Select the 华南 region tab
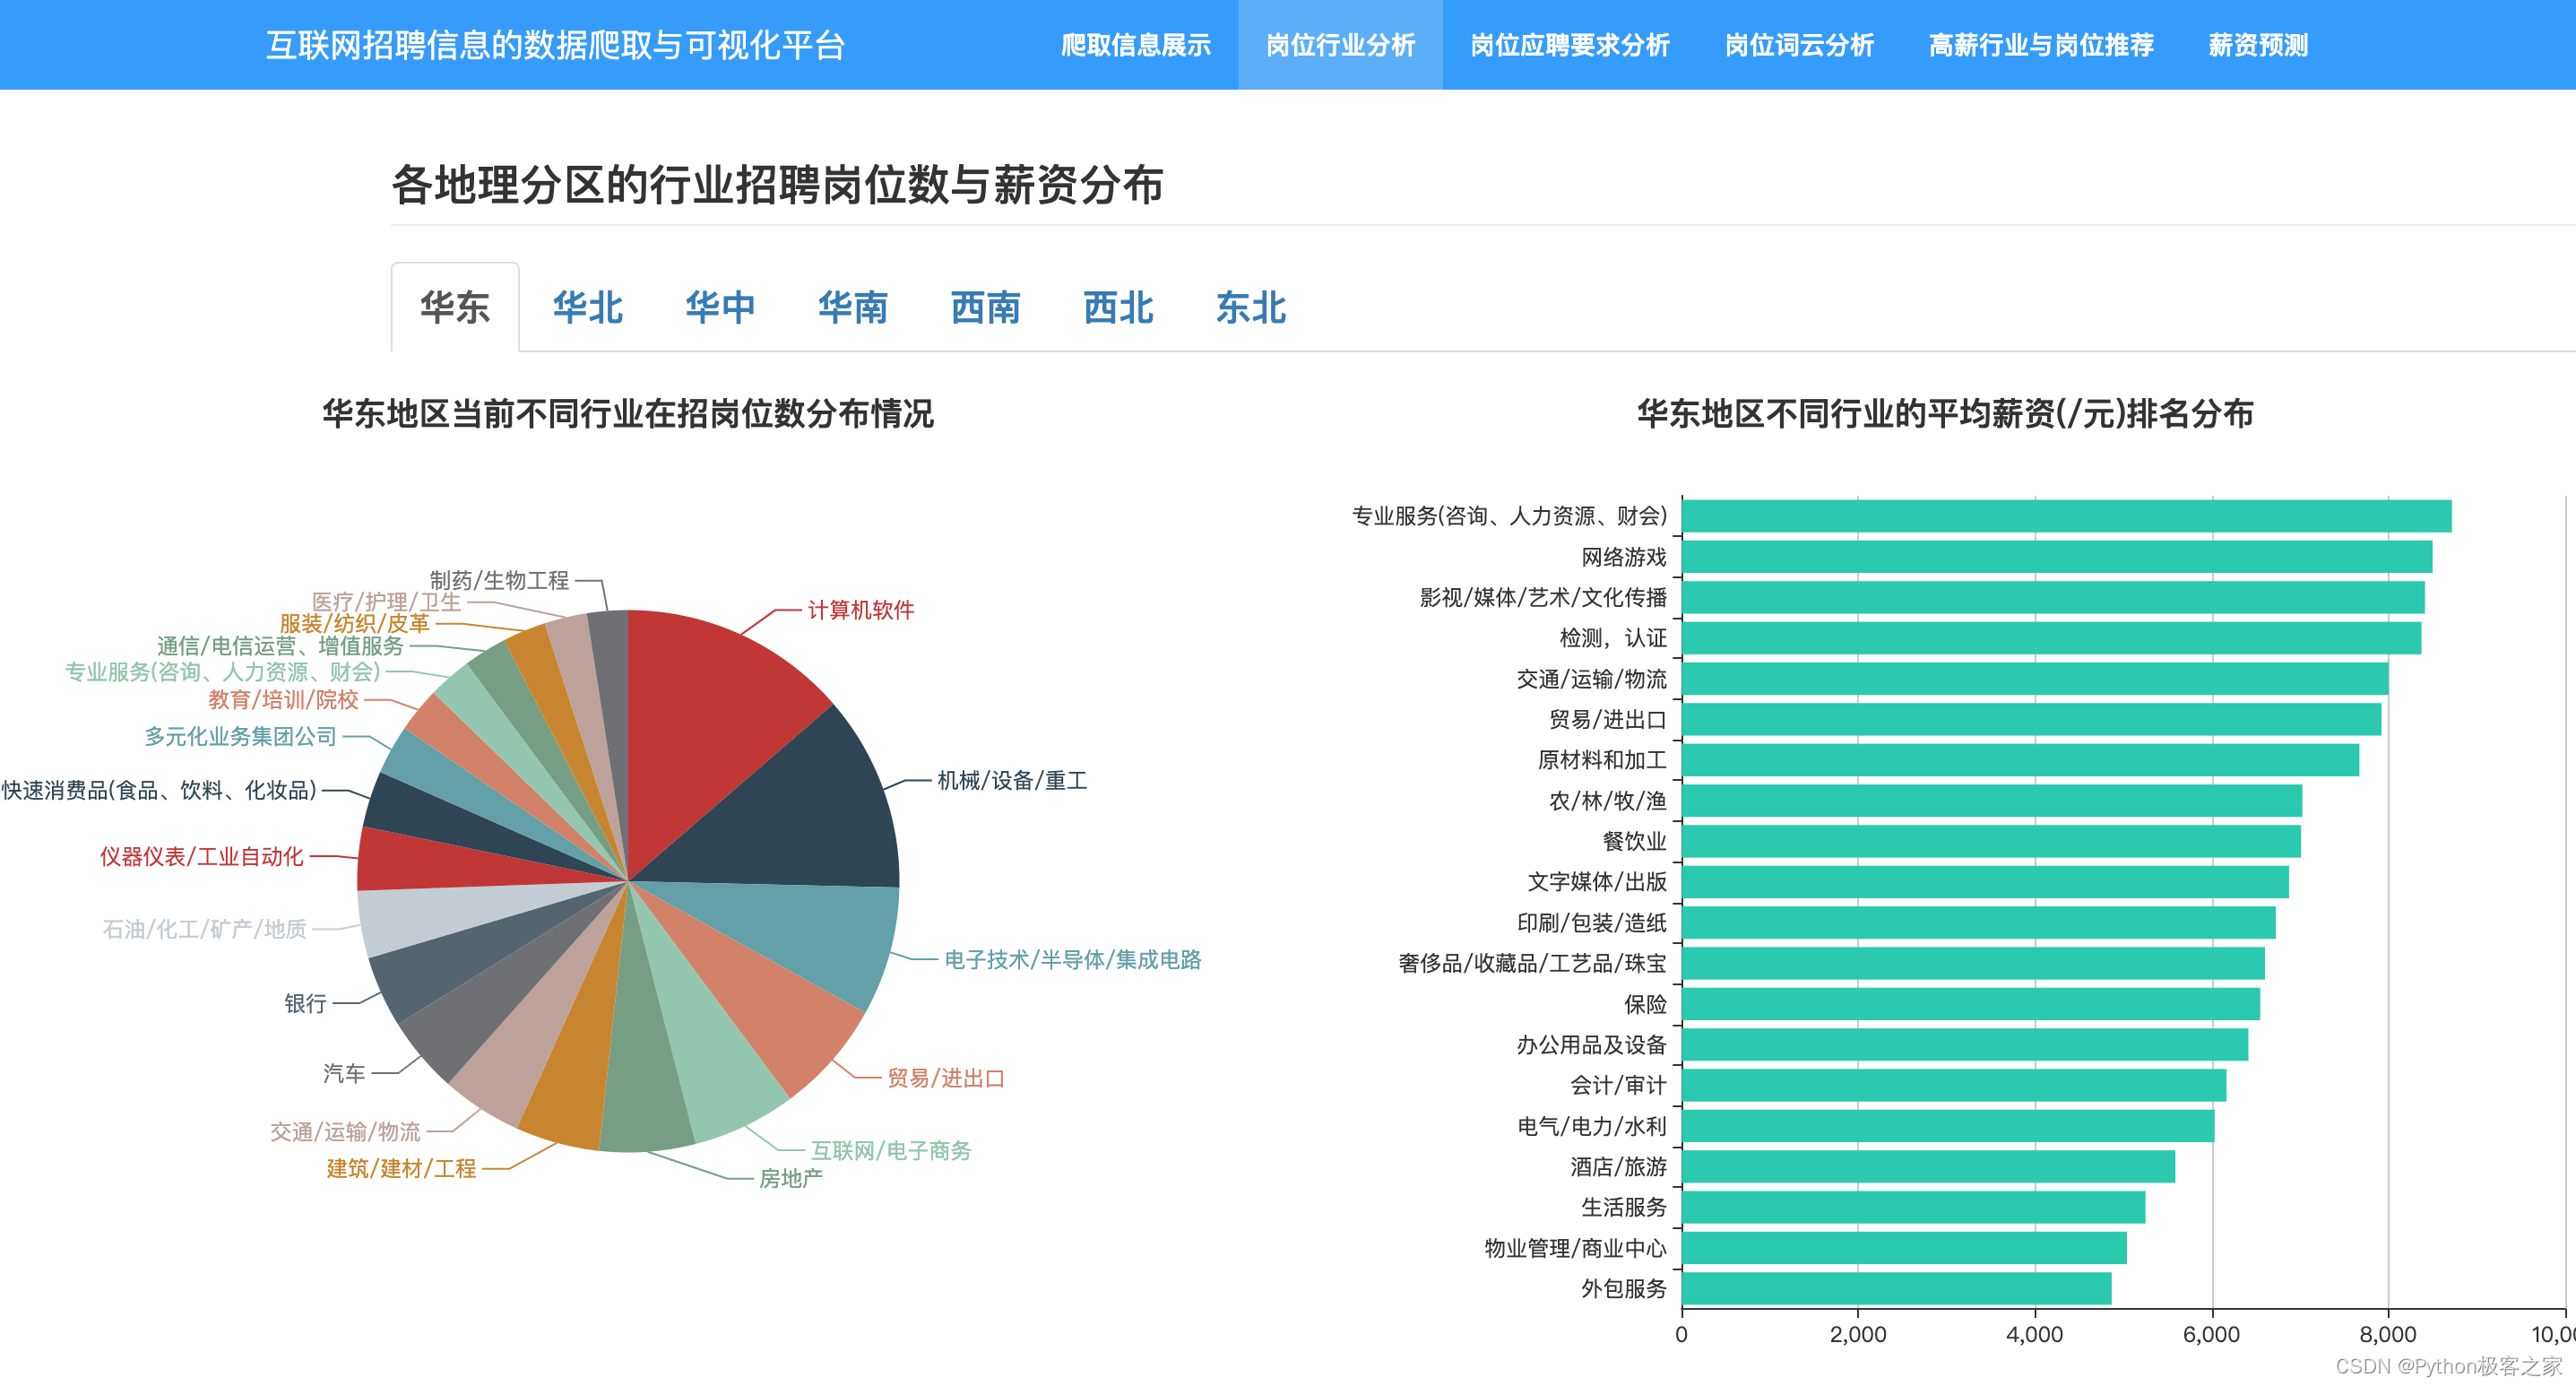This screenshot has height=1386, width=2576. [852, 307]
